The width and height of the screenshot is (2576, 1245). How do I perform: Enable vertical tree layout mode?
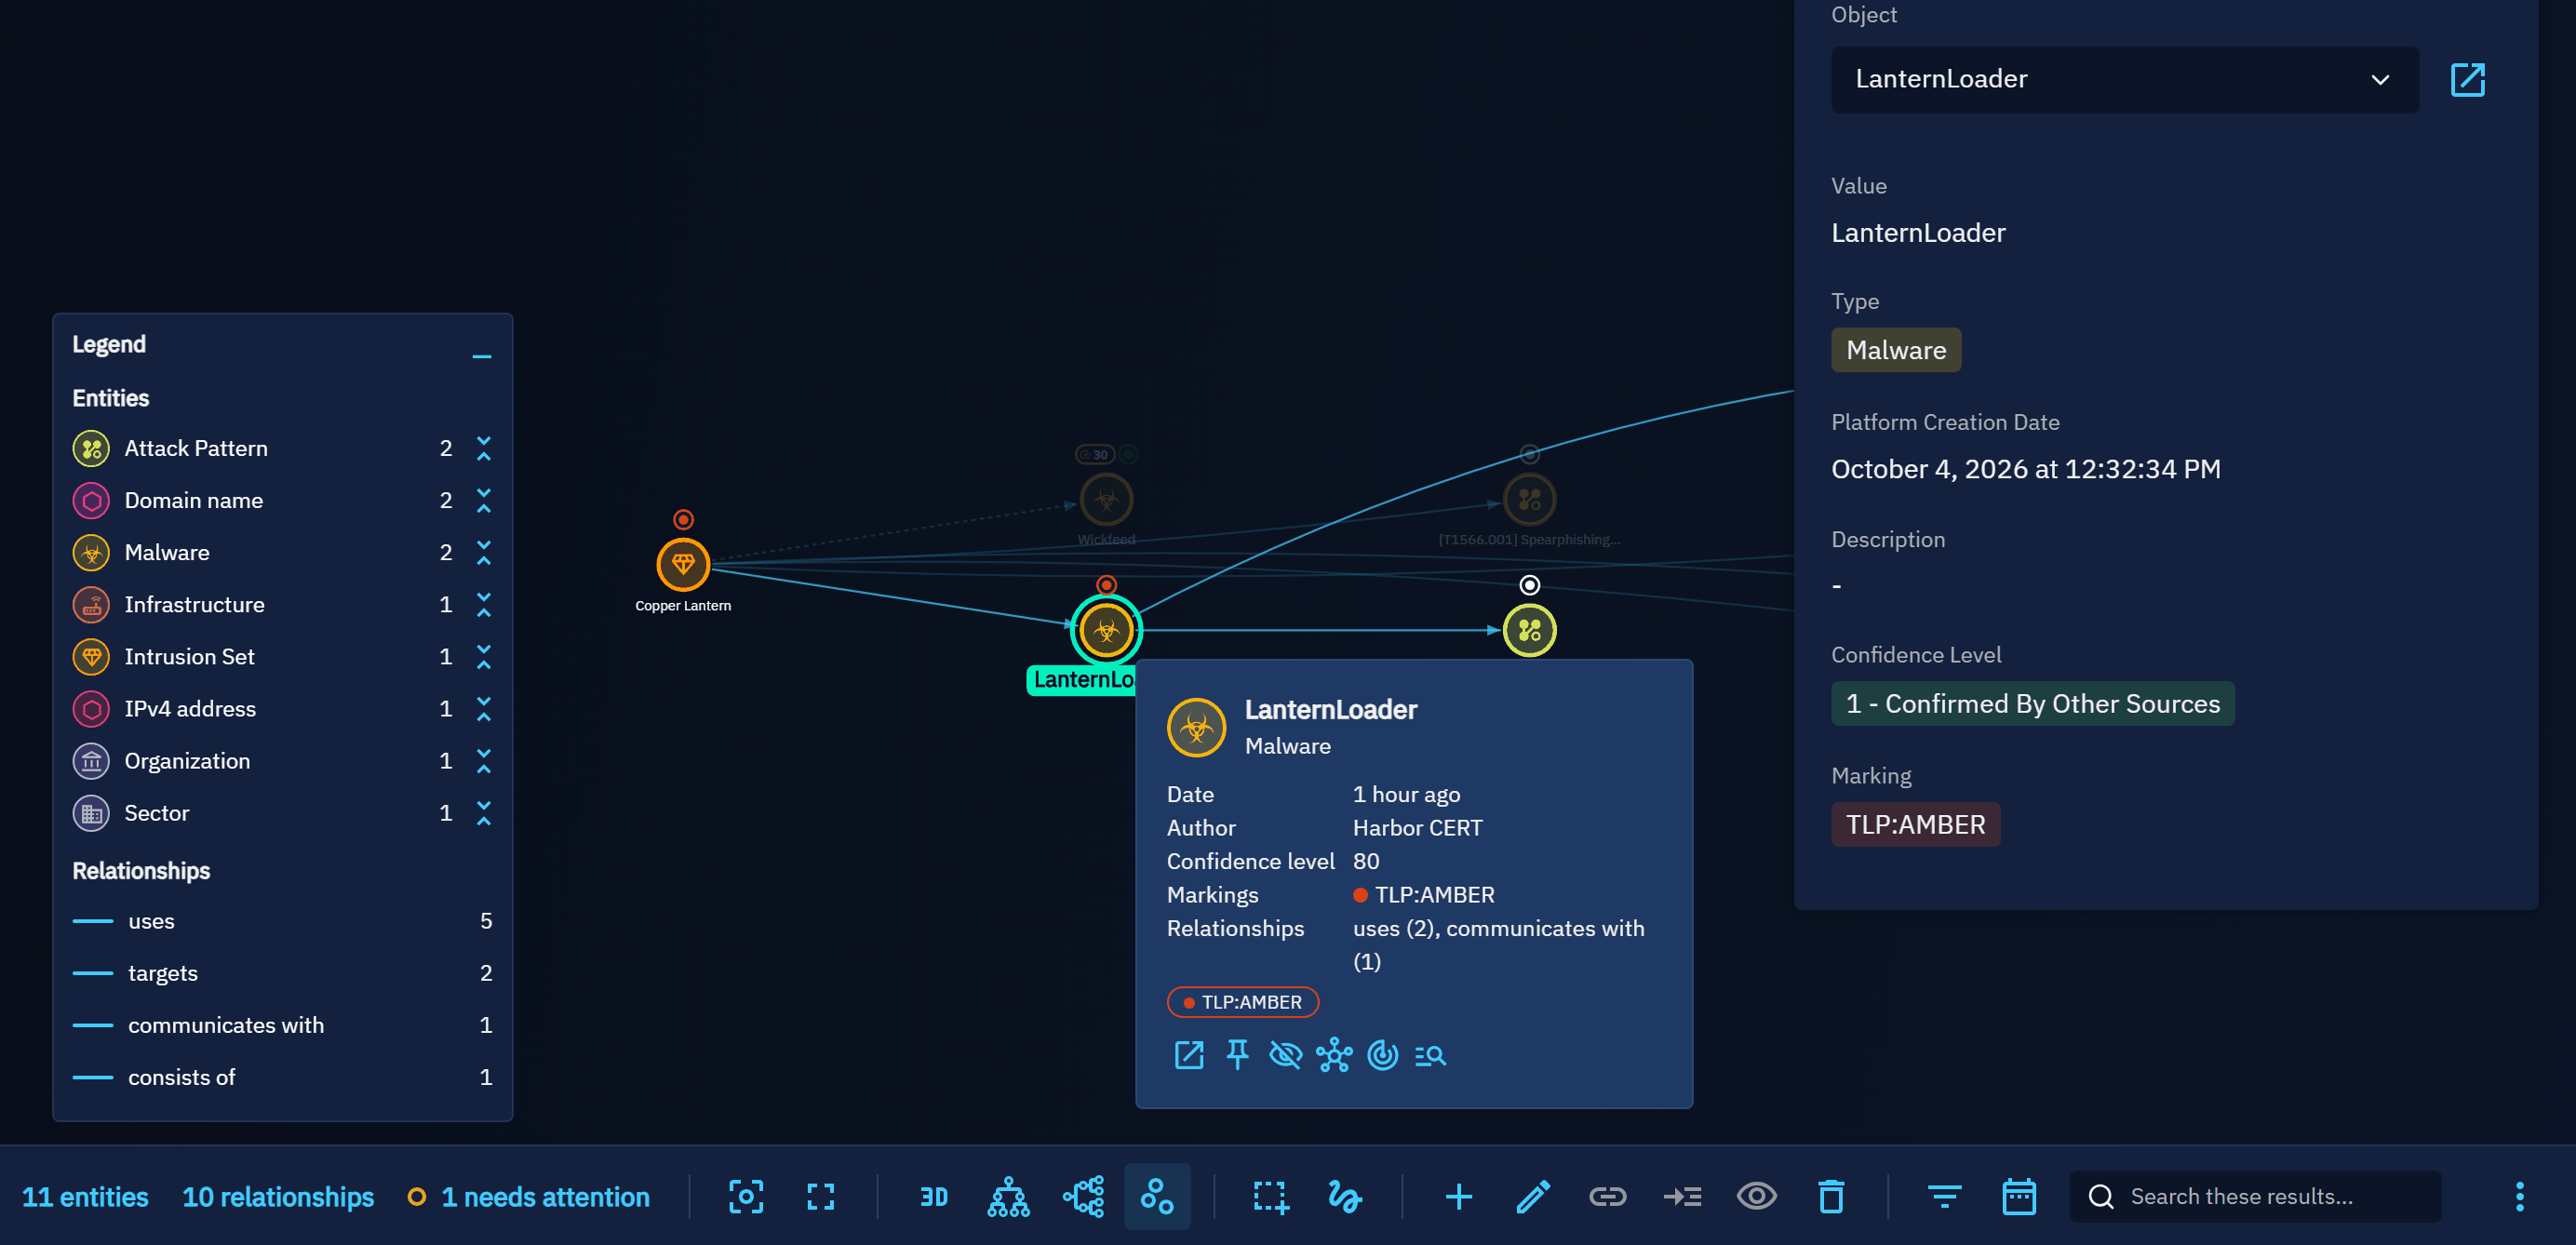[1008, 1196]
